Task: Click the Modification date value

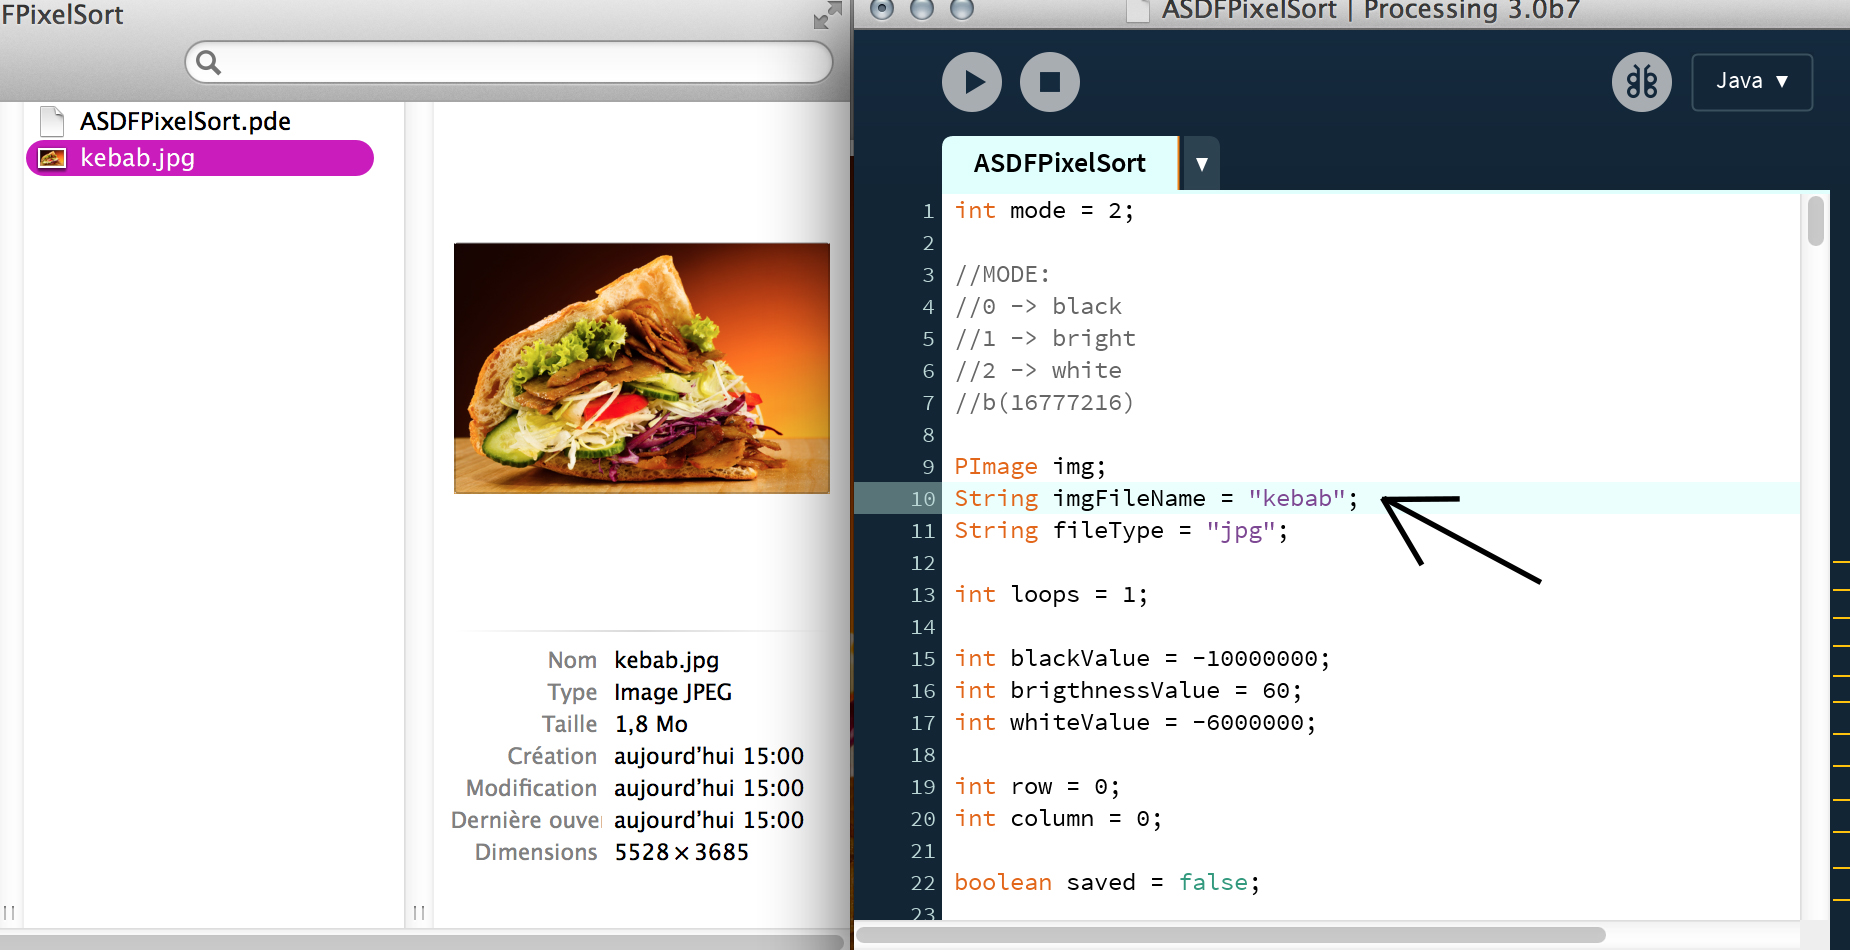Action: (709, 789)
